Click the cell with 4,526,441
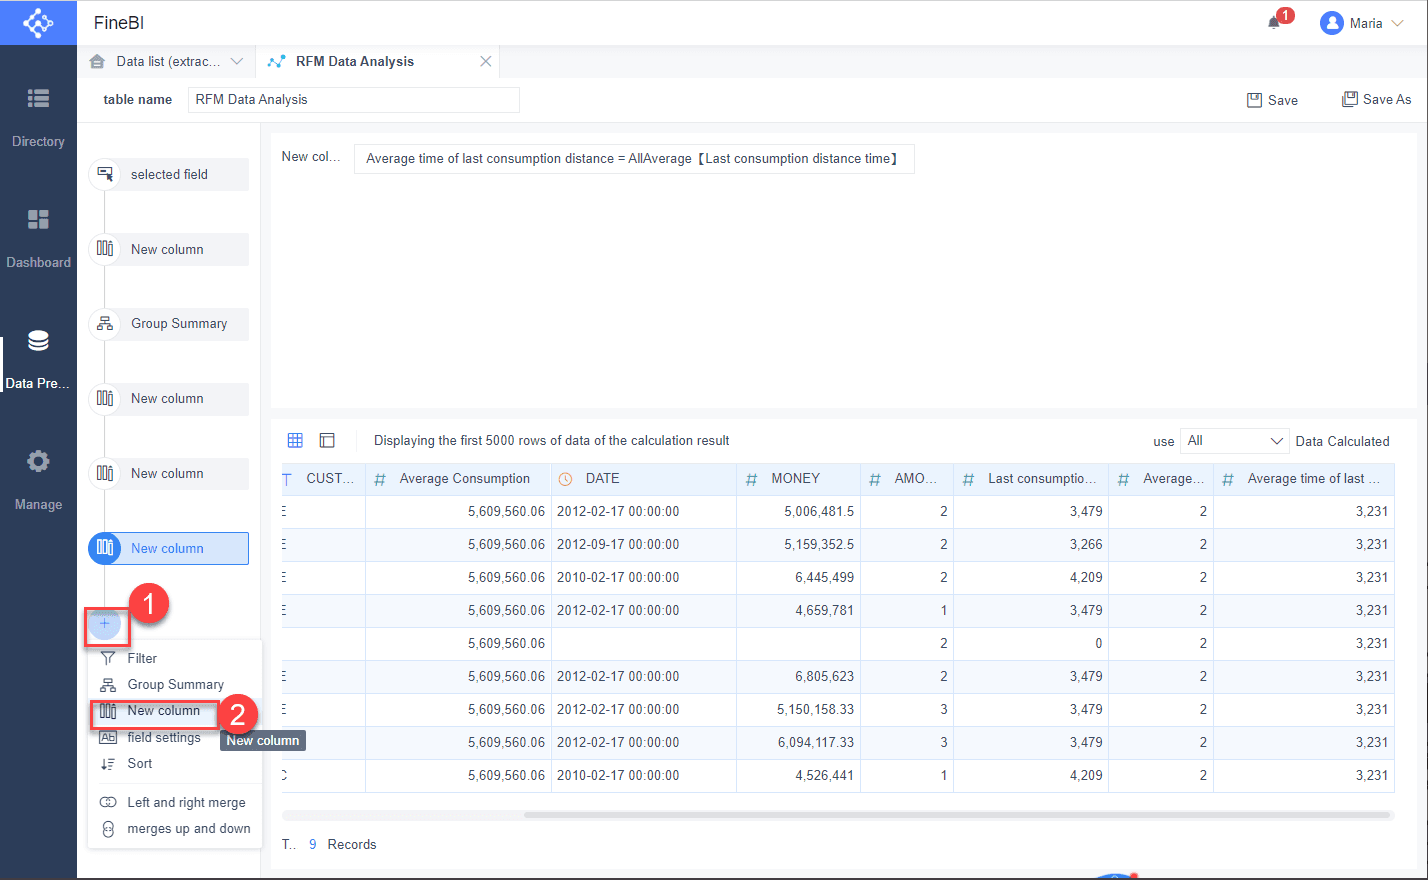Image resolution: width=1428 pixels, height=880 pixels. (798, 775)
